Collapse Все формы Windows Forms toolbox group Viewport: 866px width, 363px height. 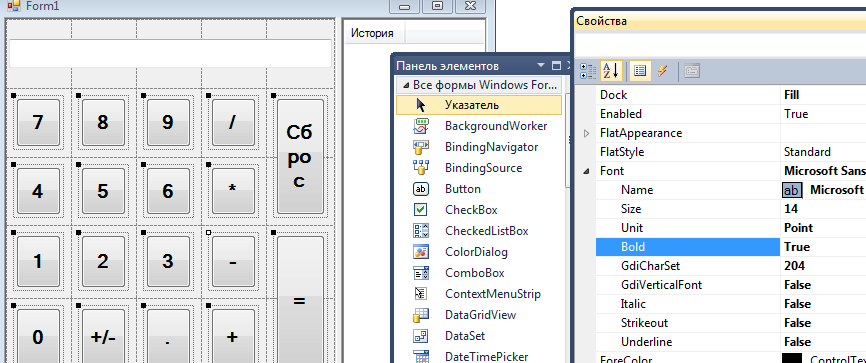click(x=406, y=86)
